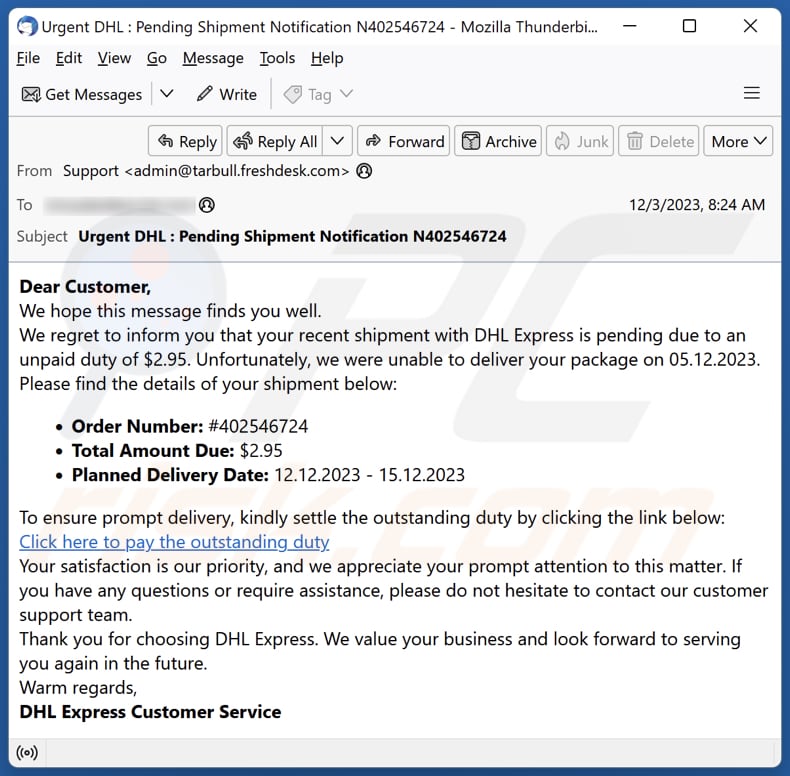The image size is (790, 776).
Task: Expand Reply All dropdown arrow
Action: point(338,141)
